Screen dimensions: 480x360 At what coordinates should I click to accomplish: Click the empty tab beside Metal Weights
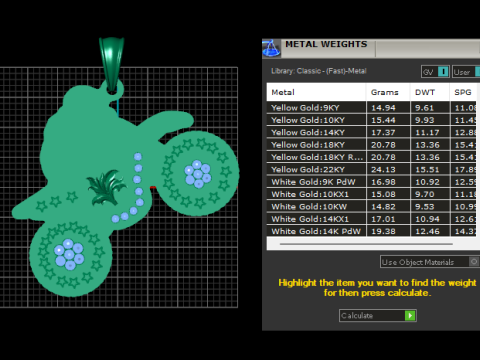point(427,49)
